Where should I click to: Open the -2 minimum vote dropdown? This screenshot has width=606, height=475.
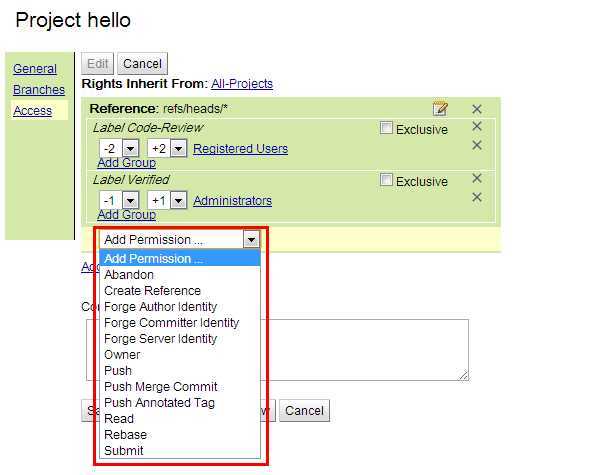point(130,149)
